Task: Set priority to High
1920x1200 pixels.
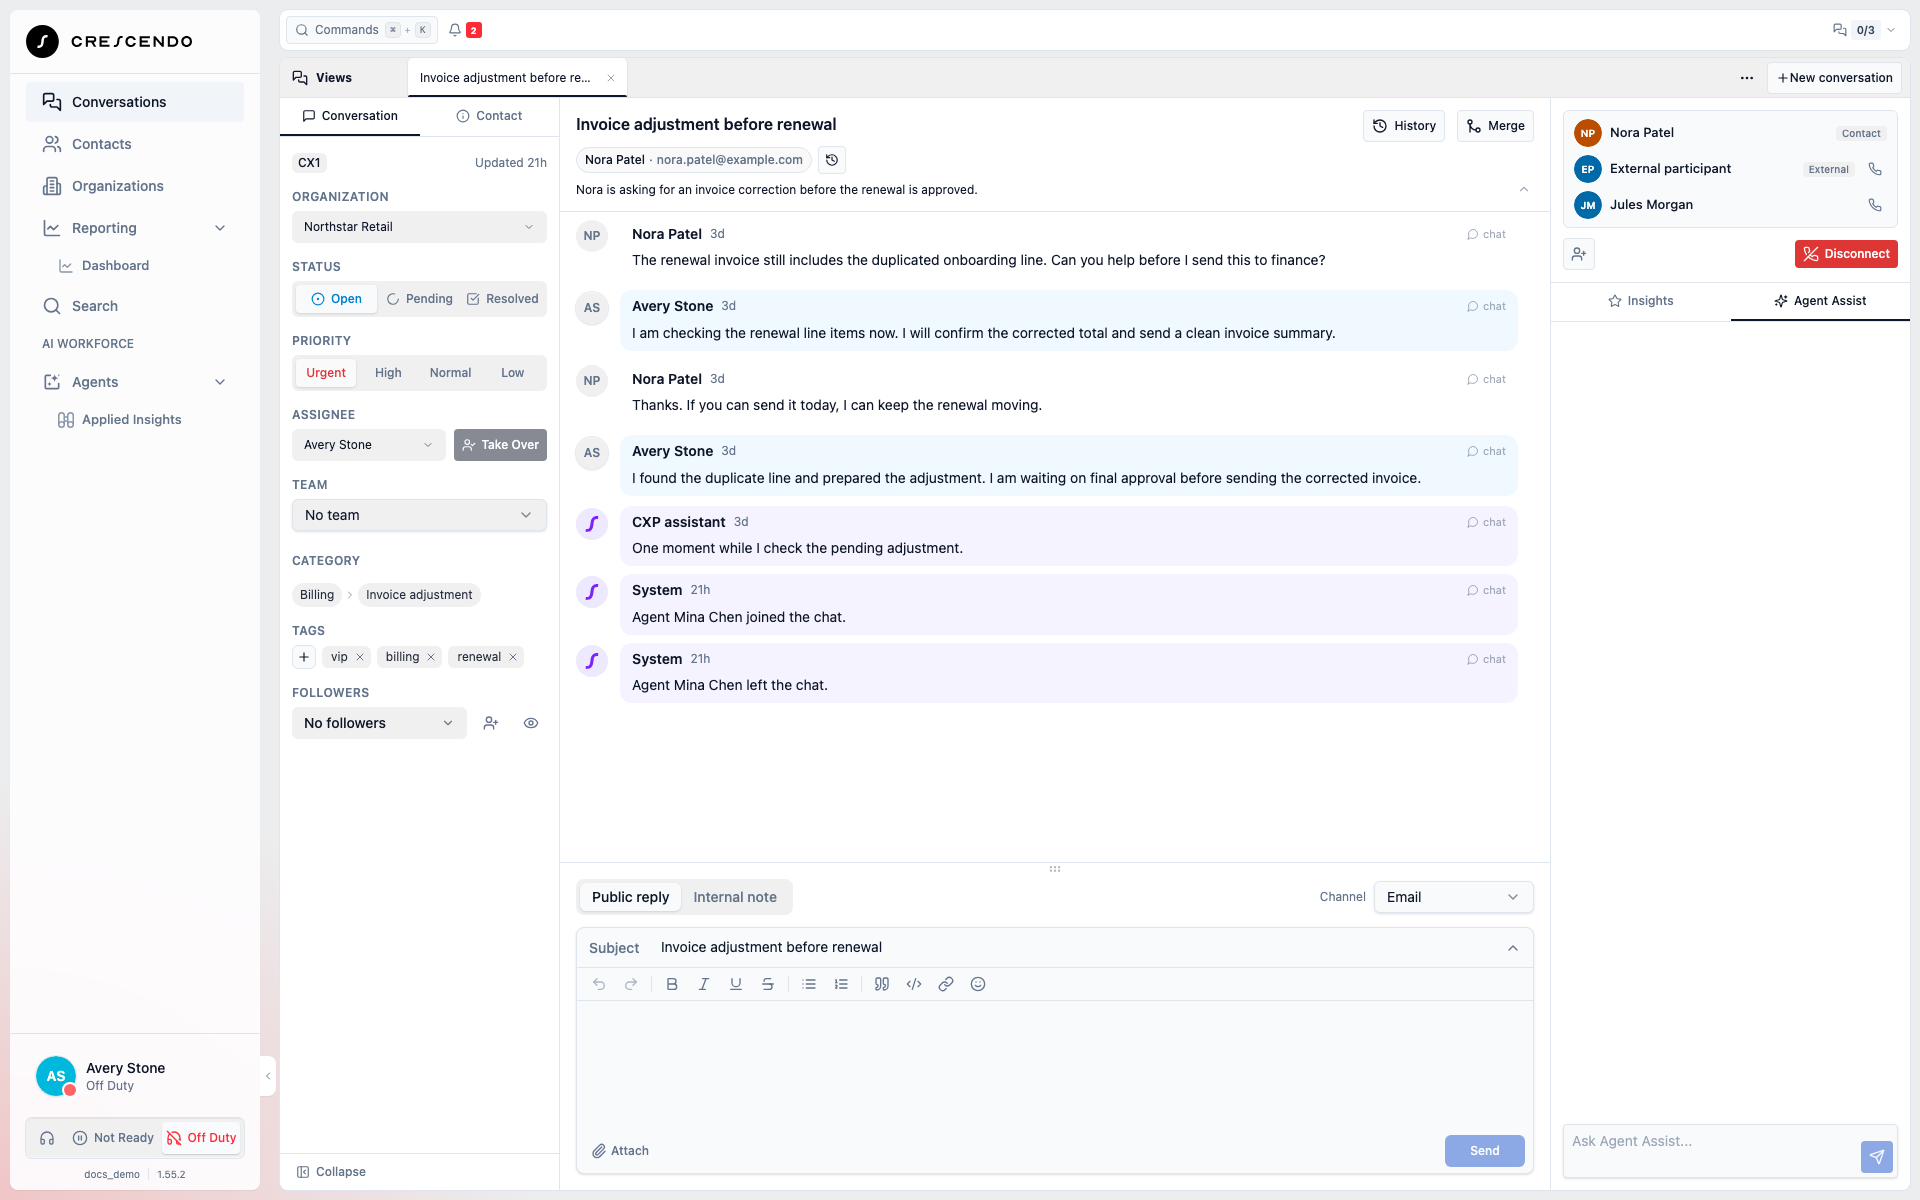Action: (x=388, y=373)
